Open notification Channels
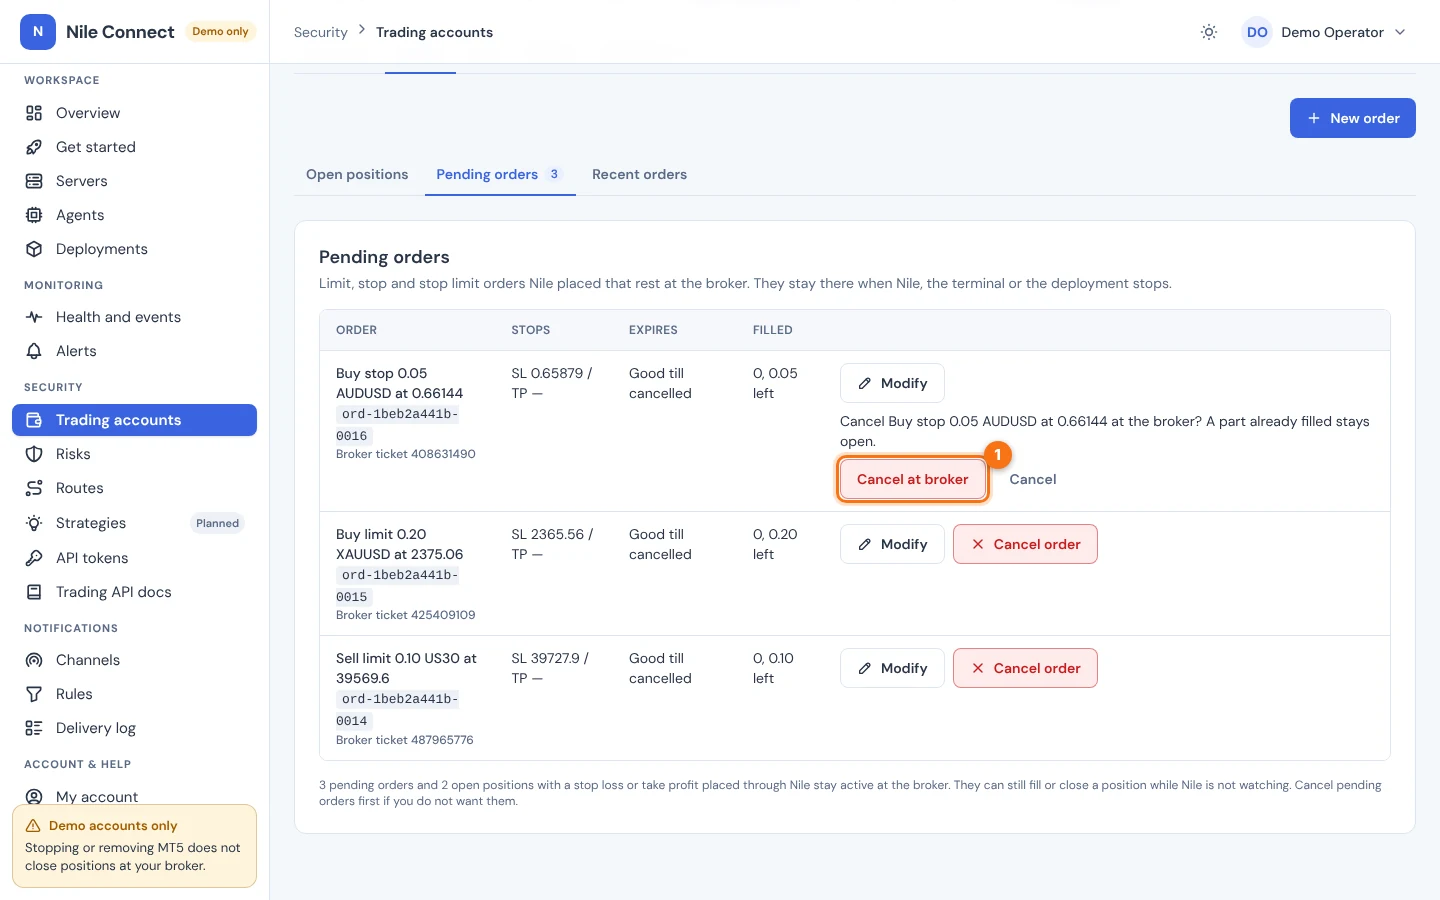The height and width of the screenshot is (900, 1440). [134, 660]
